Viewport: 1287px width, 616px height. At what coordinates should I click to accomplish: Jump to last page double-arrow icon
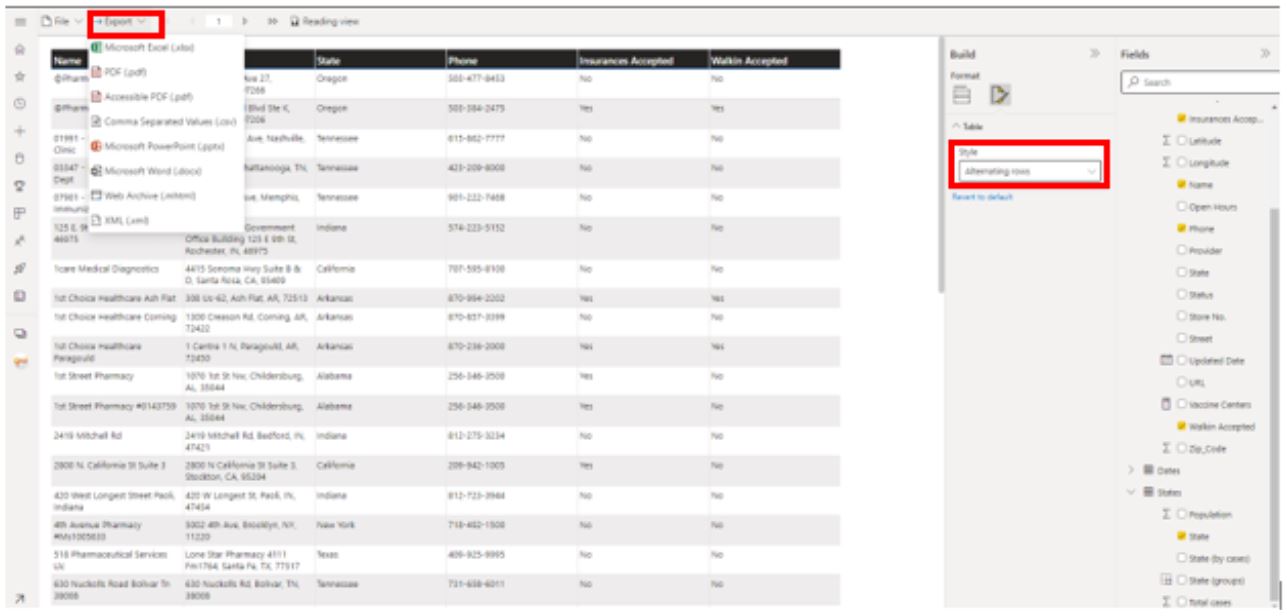pos(273,21)
